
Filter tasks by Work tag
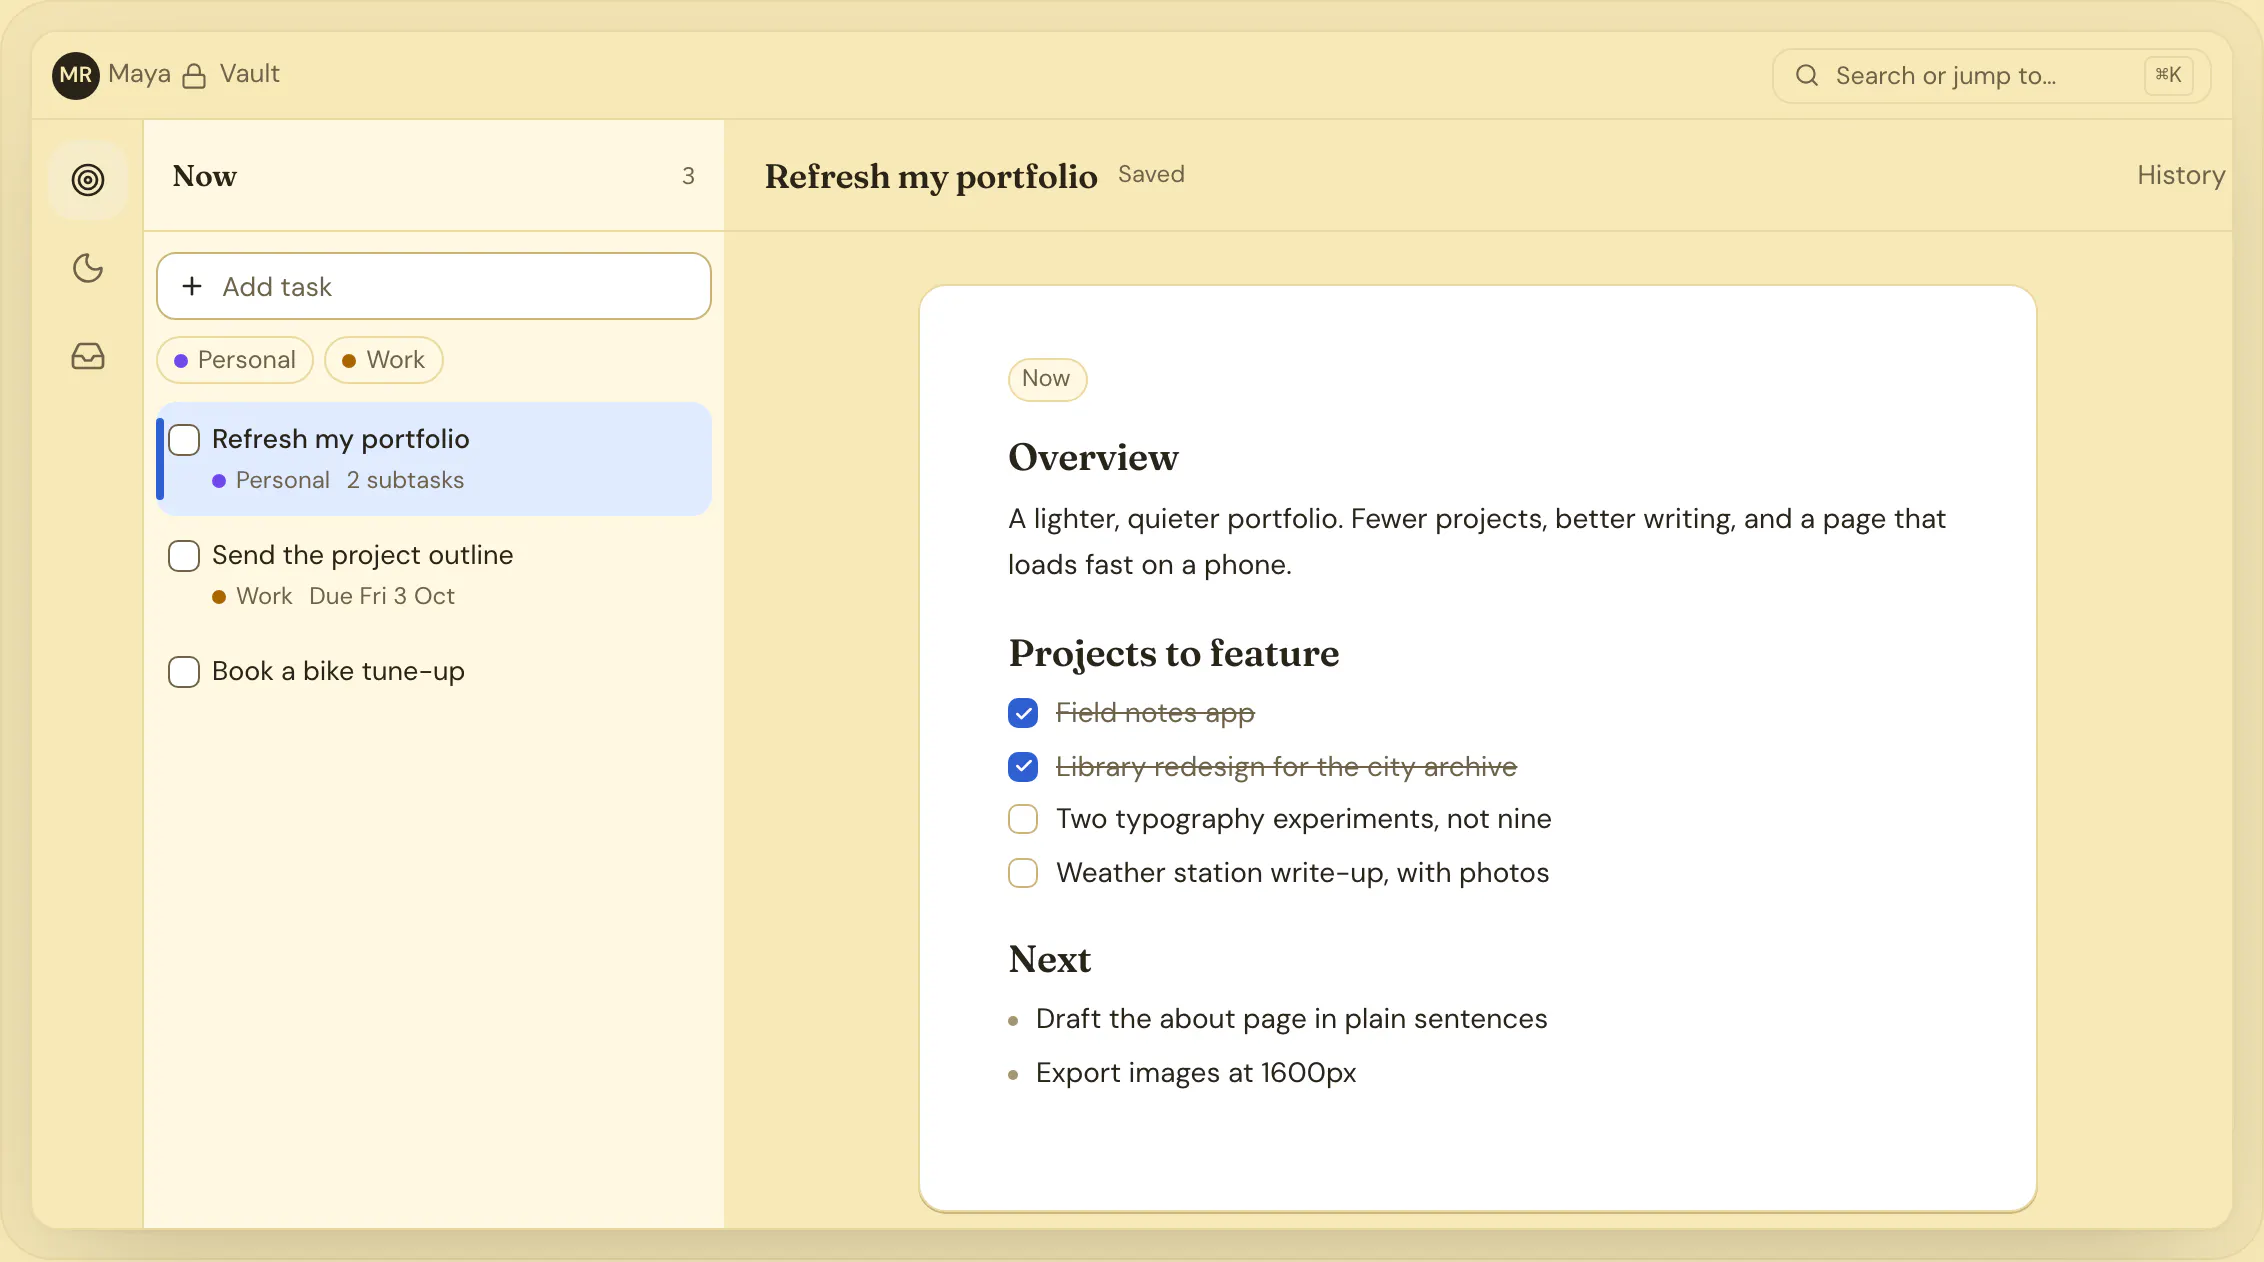(x=384, y=360)
